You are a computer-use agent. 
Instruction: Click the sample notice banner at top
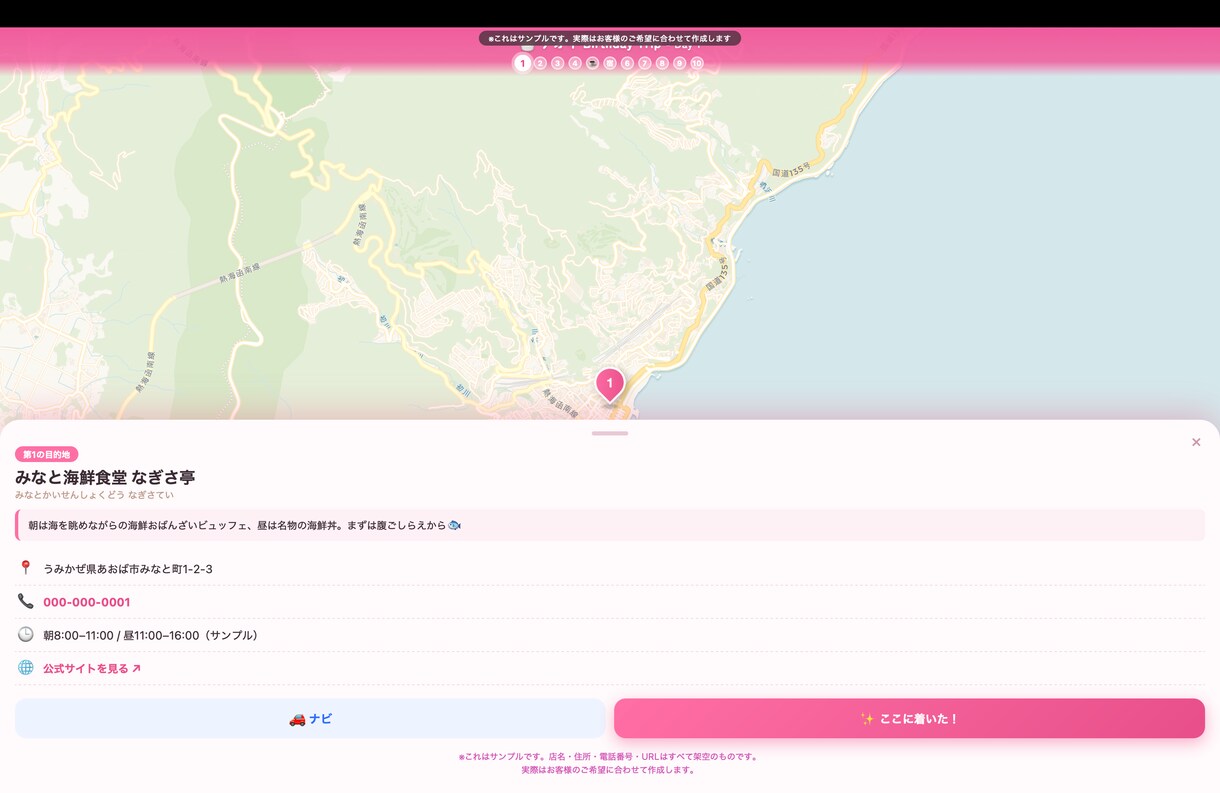[610, 38]
